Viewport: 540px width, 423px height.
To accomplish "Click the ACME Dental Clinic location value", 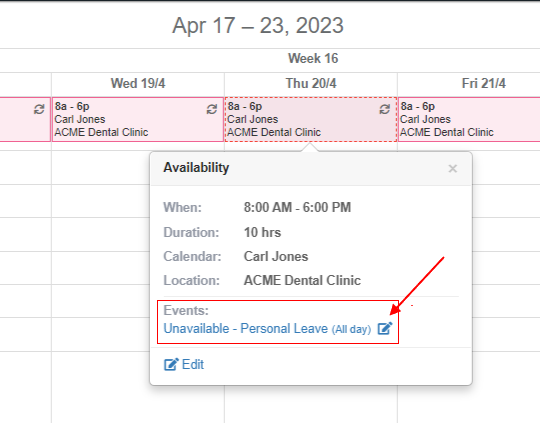I will coord(302,280).
